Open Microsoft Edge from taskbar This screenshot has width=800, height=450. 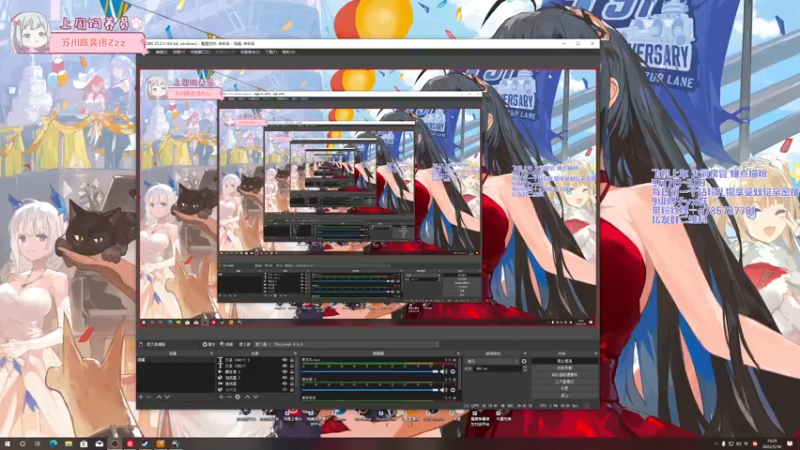coord(53,444)
